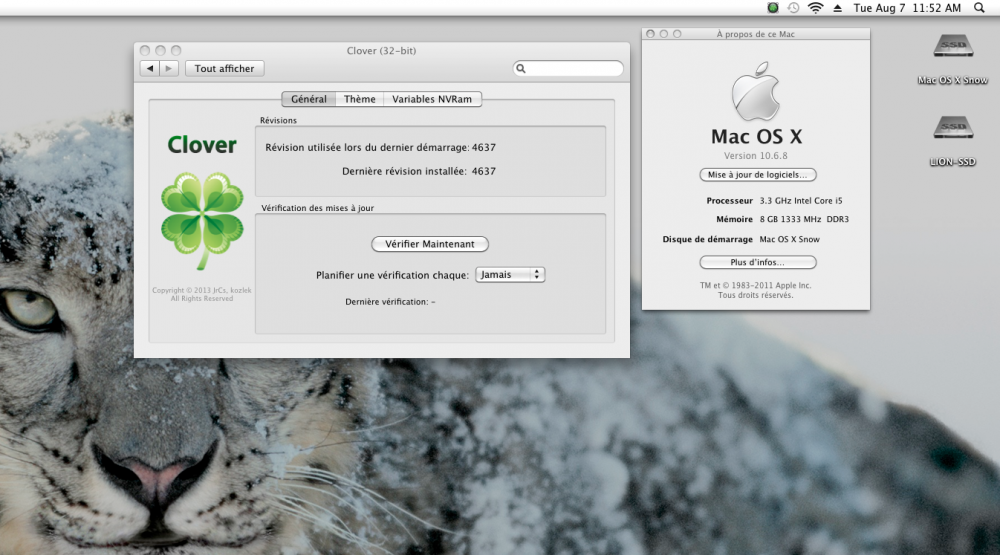Click Vérifier Maintenant to check for updates
The image size is (1000, 555).
click(430, 244)
